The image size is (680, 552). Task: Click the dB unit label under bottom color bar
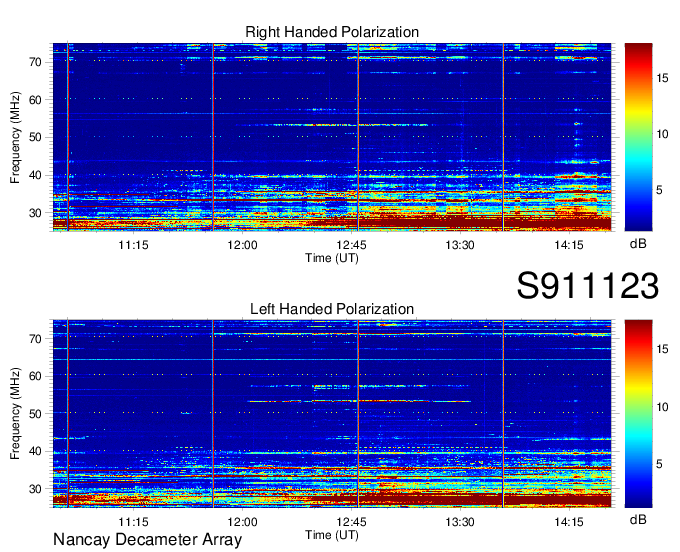638,519
